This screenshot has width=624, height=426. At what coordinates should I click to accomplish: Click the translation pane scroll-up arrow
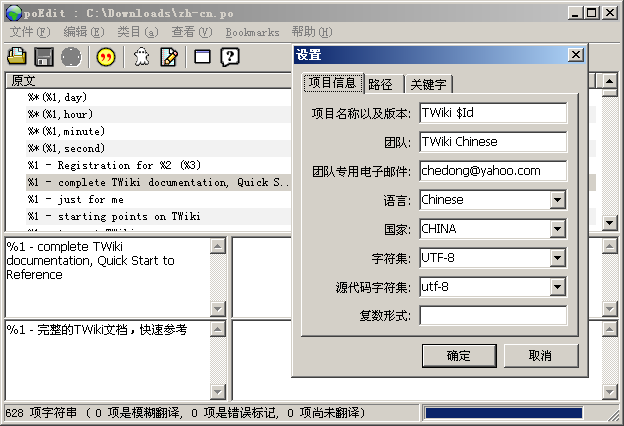(217, 328)
